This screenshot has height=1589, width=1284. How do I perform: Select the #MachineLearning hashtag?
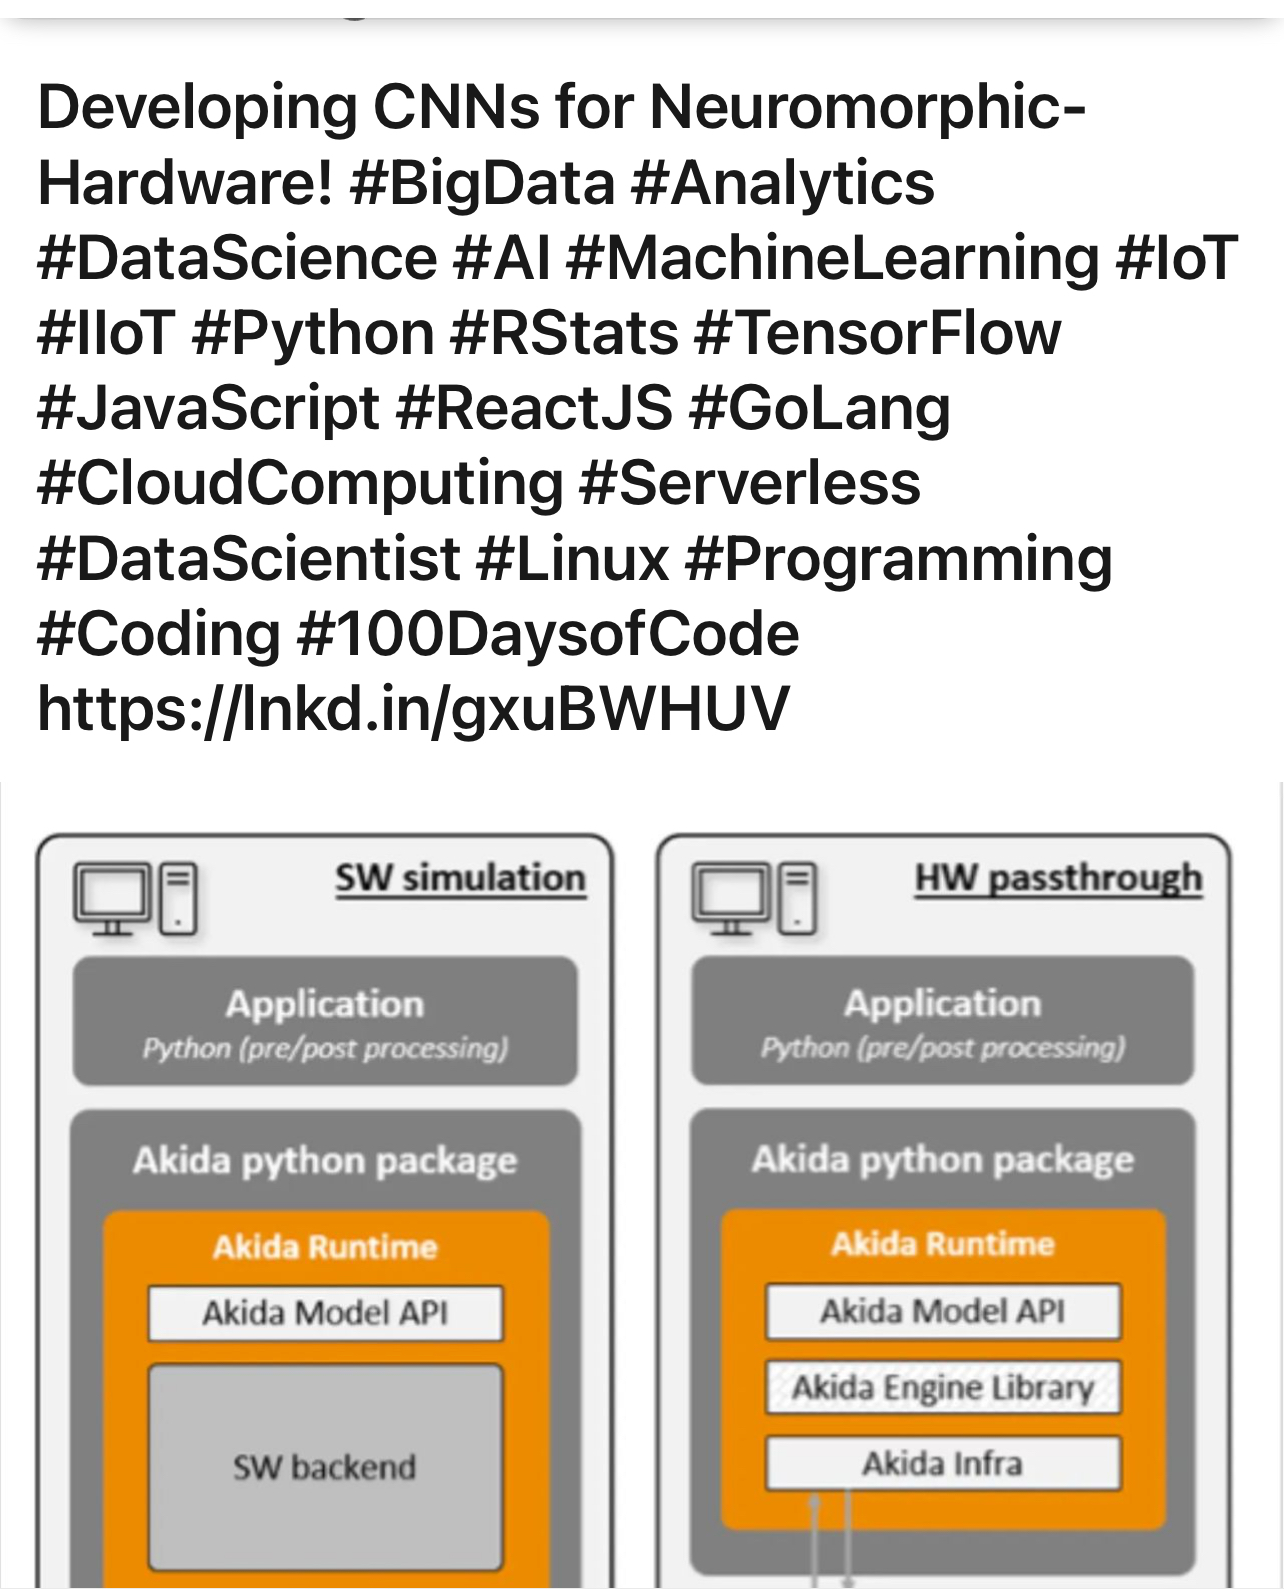832,258
